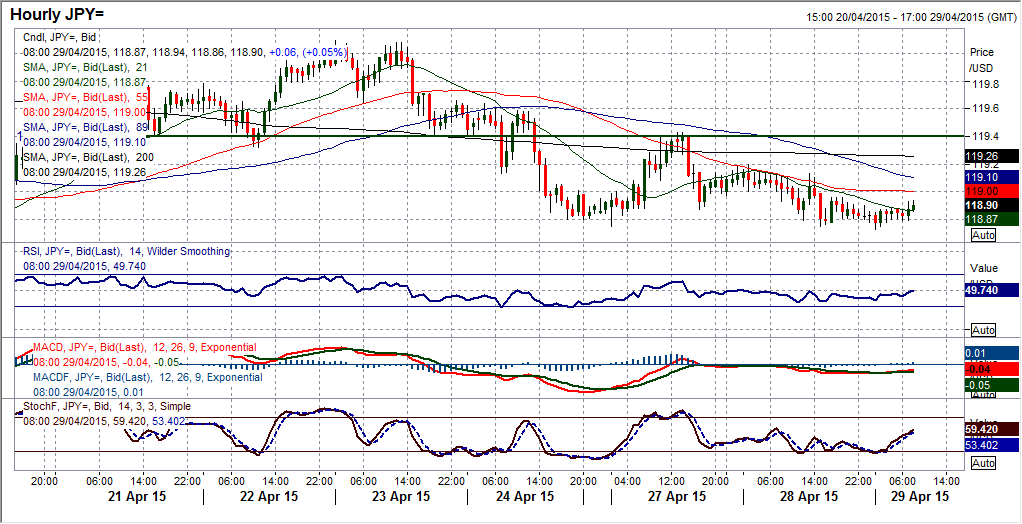The height and width of the screenshot is (524, 1022).
Task: Select the green 118.87 price tag
Action: tap(991, 220)
